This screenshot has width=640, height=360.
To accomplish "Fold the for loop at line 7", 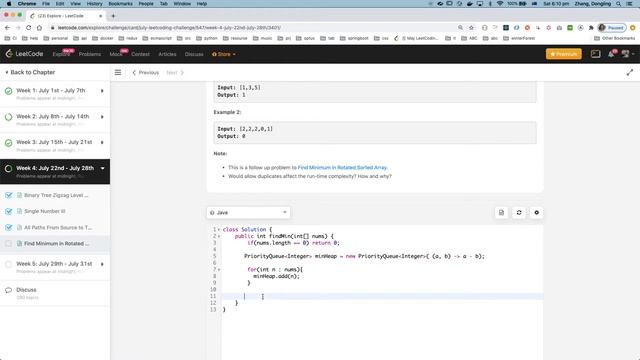I will 219,270.
